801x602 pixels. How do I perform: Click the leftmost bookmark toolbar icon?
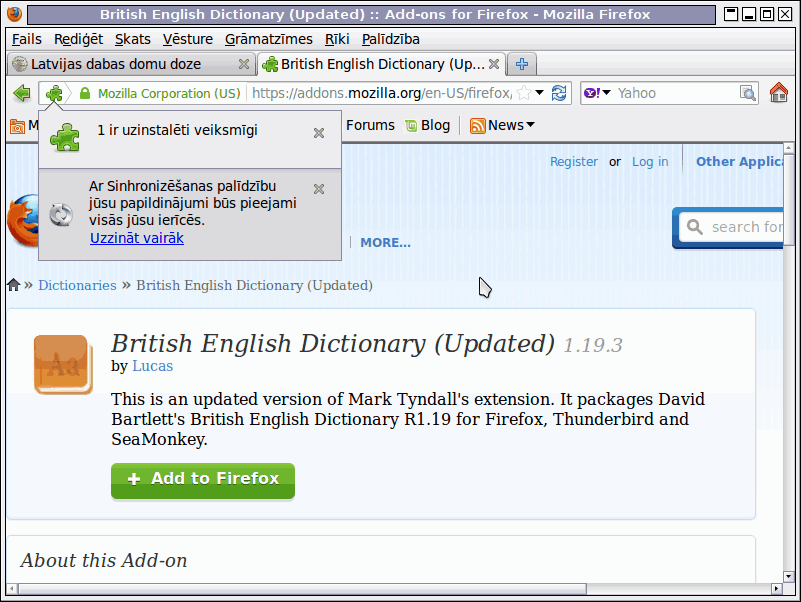(x=17, y=126)
